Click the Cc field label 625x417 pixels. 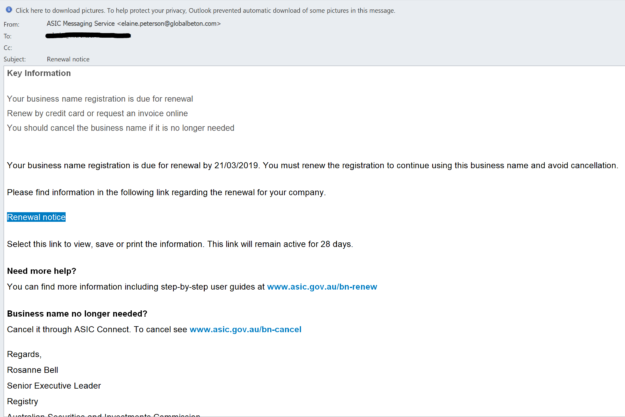(8, 47)
